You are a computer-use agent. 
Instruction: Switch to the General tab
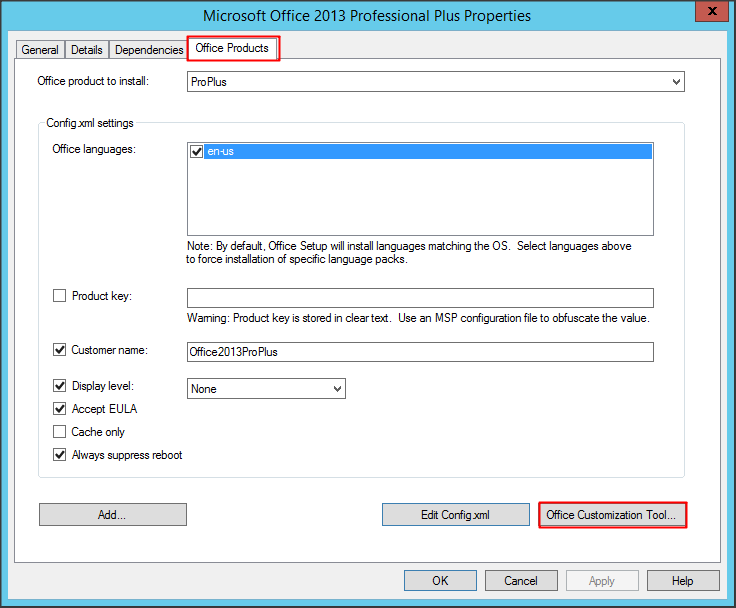[40, 50]
